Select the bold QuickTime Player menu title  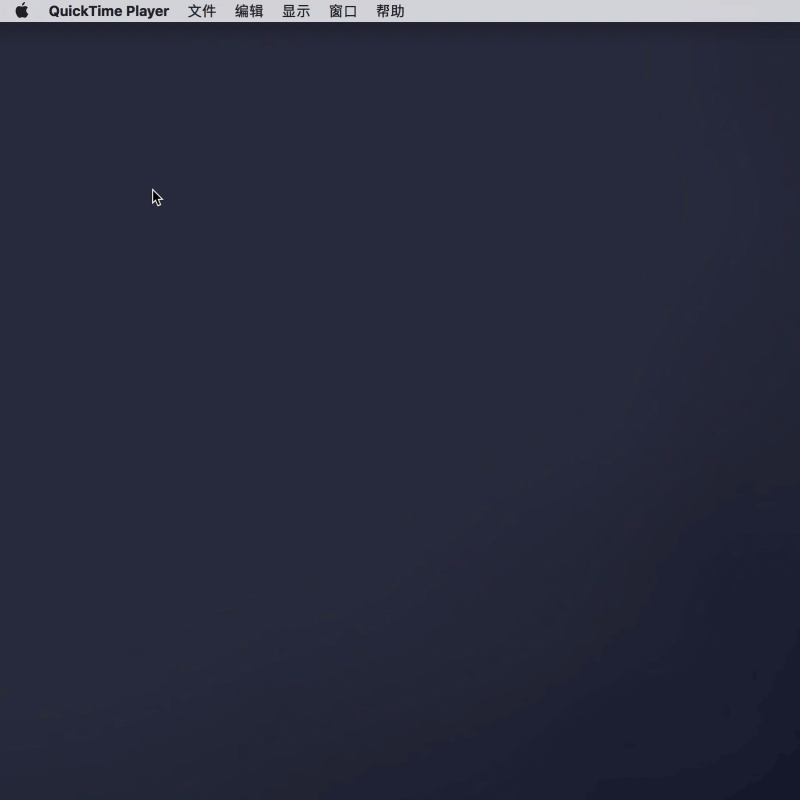(109, 11)
